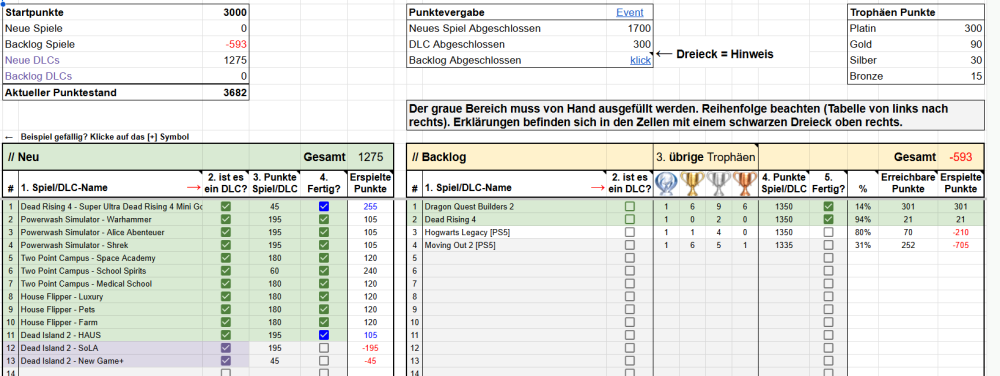
Task: Click red arrow in Neu table header
Action: (x=193, y=188)
